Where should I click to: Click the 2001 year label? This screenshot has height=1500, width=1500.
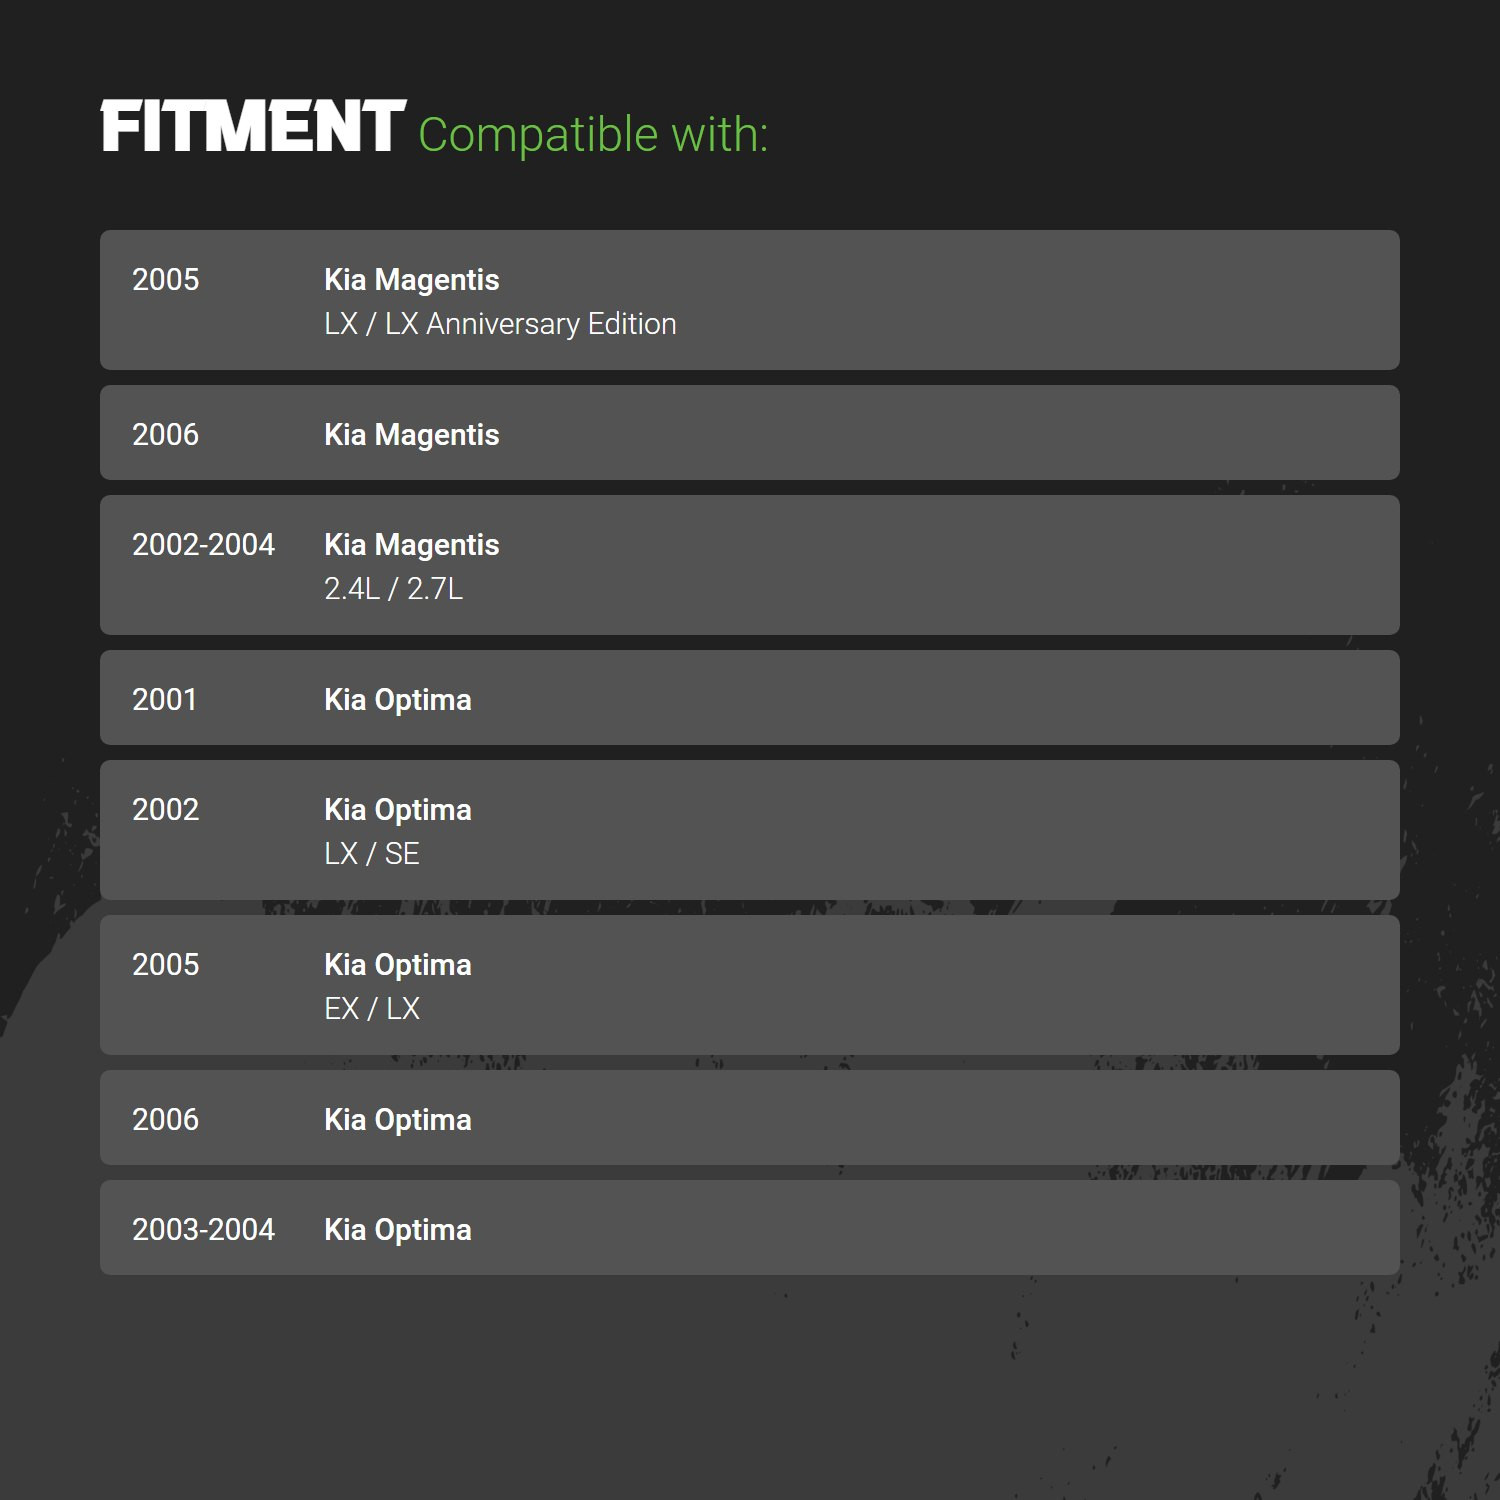164,699
